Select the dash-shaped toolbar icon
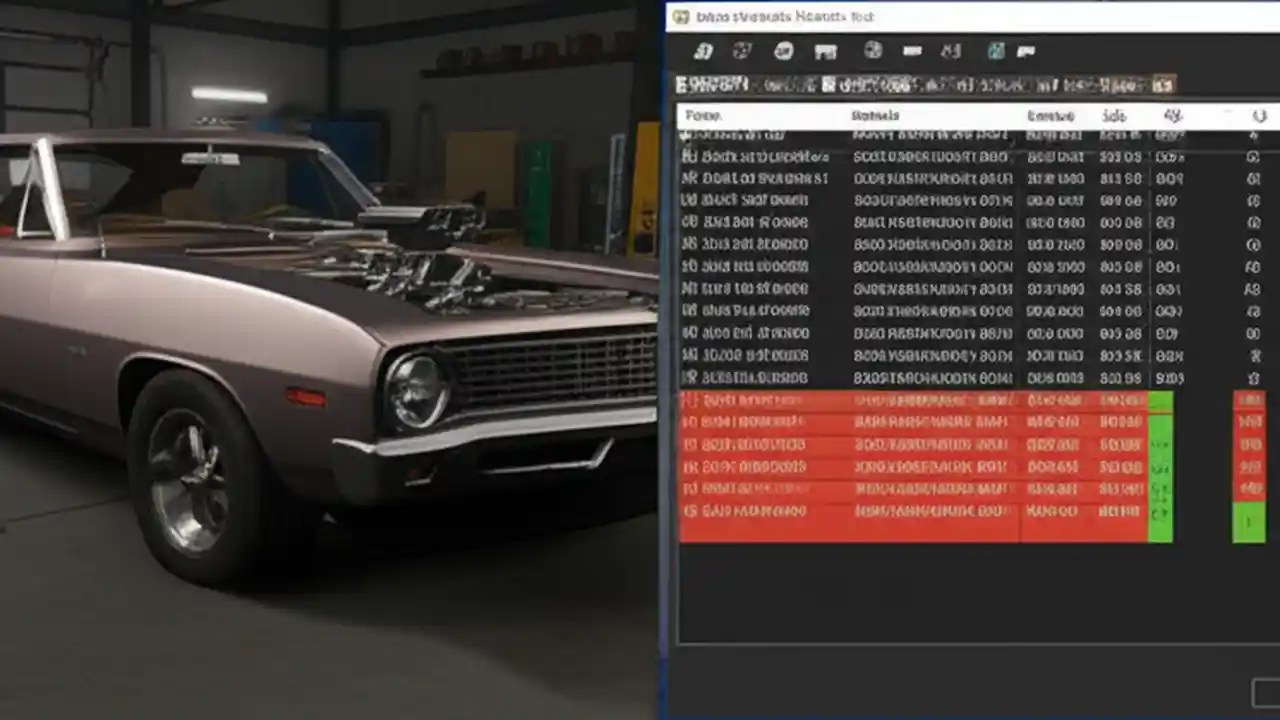Image resolution: width=1280 pixels, height=720 pixels. tap(912, 51)
